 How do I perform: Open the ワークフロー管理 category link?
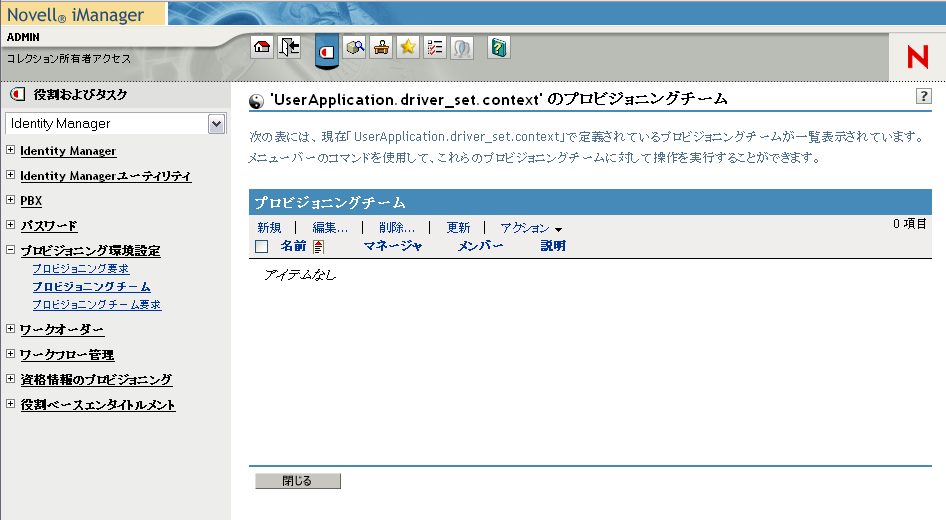point(67,355)
